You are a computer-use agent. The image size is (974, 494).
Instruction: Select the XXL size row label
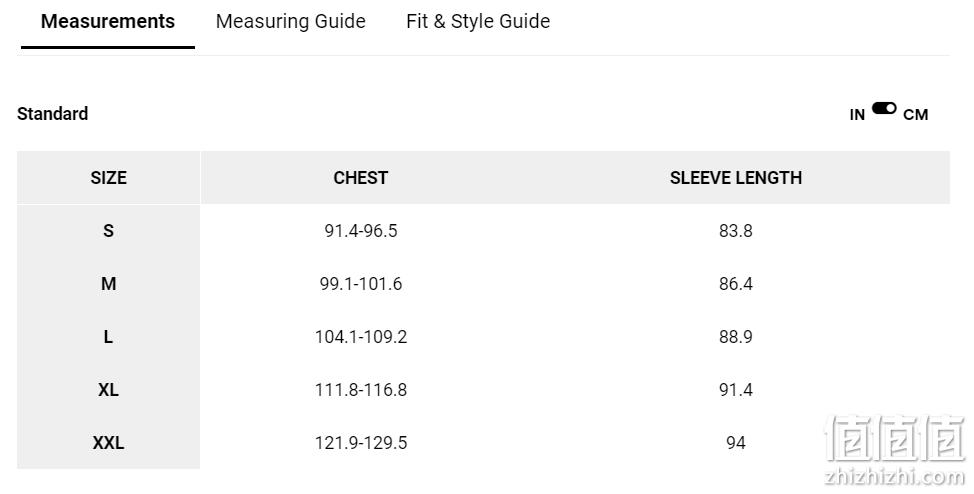(x=109, y=443)
